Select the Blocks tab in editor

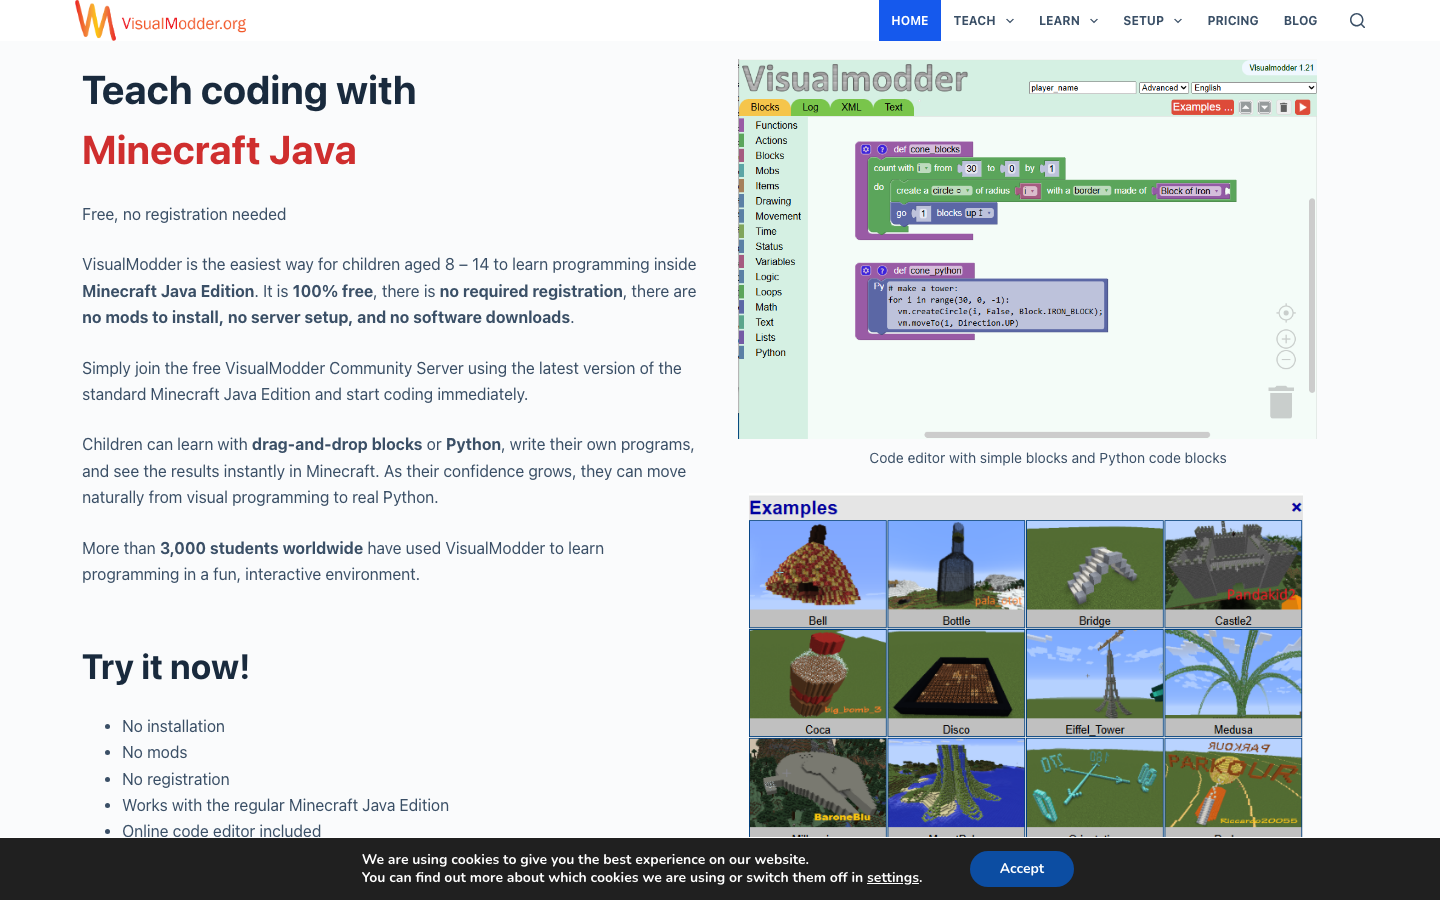click(x=765, y=107)
